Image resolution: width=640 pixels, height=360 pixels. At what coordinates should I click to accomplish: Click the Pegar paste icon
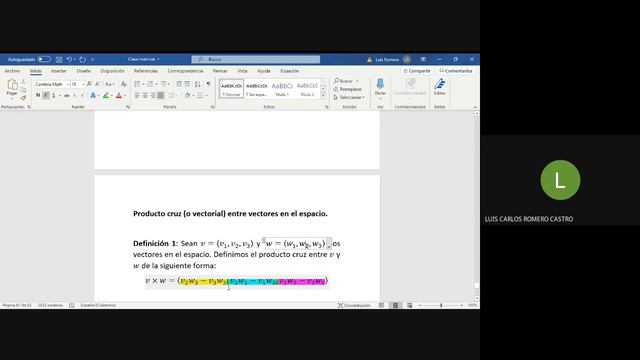click(12, 85)
